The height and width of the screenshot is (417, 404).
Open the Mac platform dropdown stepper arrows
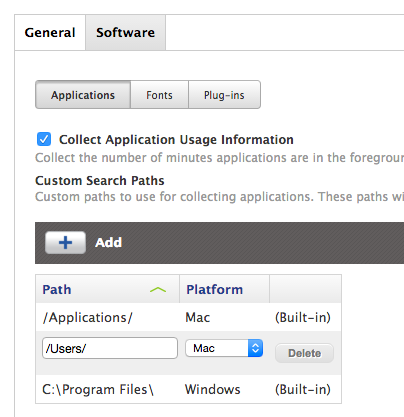click(x=255, y=348)
